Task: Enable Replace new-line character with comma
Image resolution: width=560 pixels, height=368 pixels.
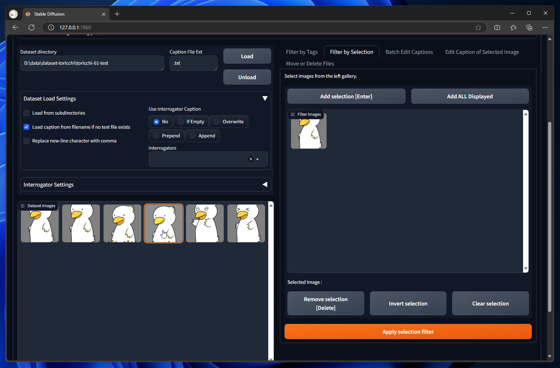Action: pyautogui.click(x=26, y=141)
